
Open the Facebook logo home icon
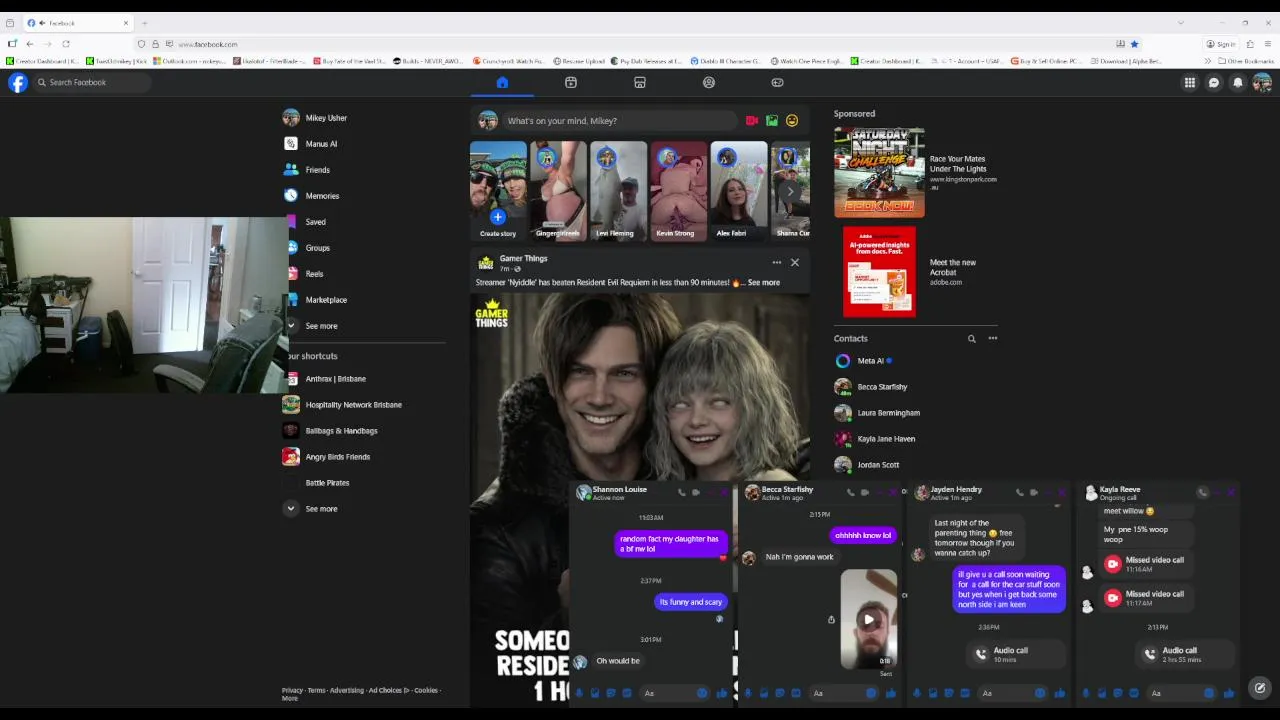point(18,83)
